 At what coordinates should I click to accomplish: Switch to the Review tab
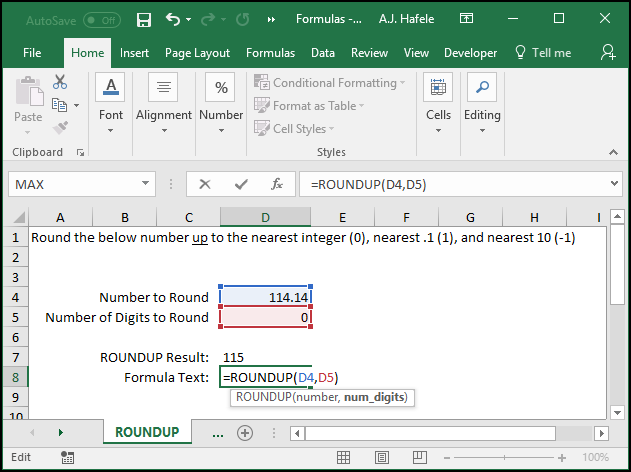click(369, 53)
